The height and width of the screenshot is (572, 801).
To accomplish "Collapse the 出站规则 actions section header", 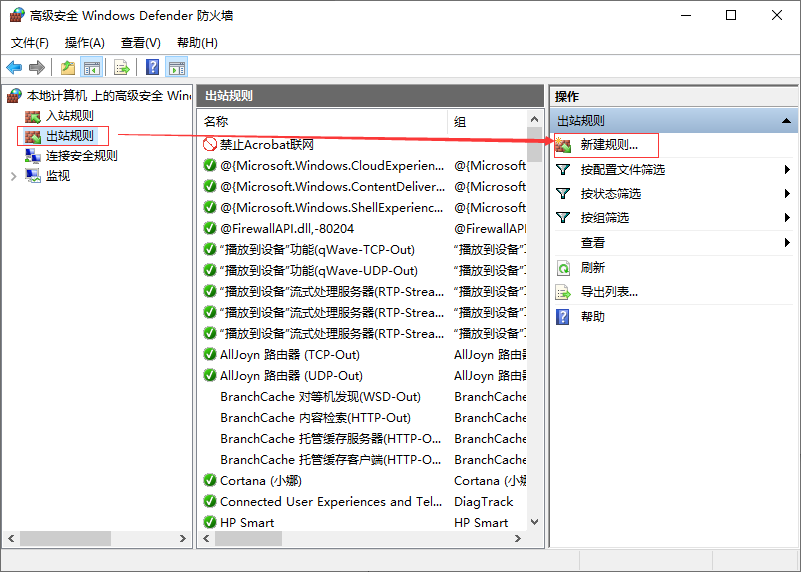I will 786,121.
